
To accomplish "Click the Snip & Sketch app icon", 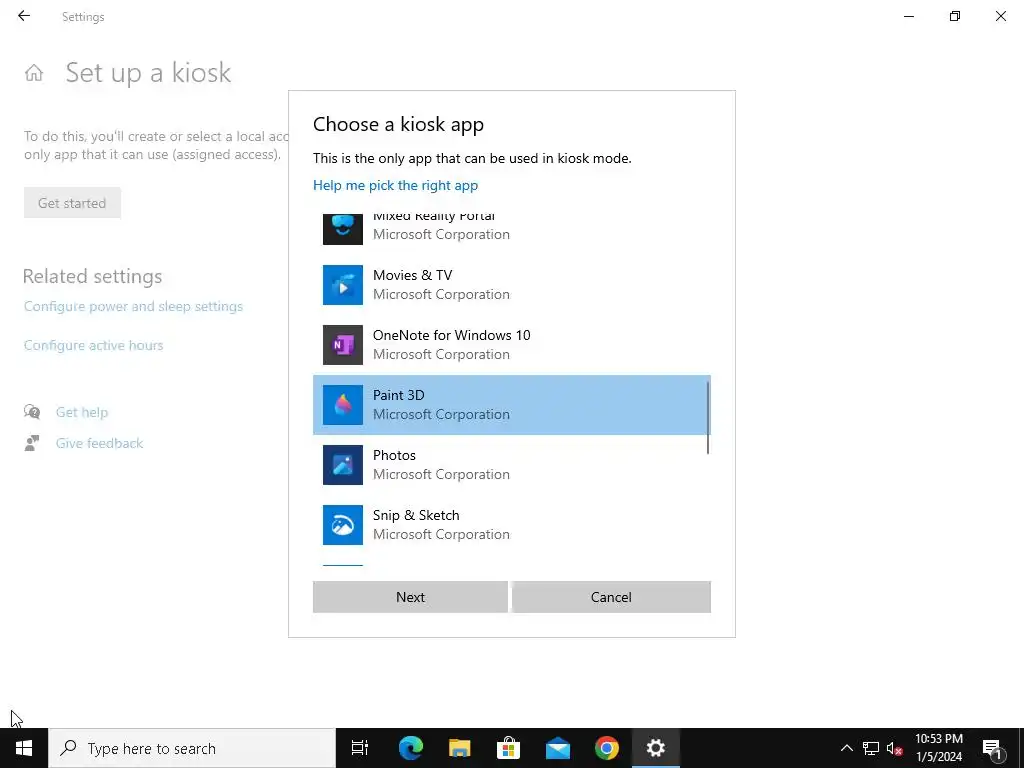I will click(343, 525).
